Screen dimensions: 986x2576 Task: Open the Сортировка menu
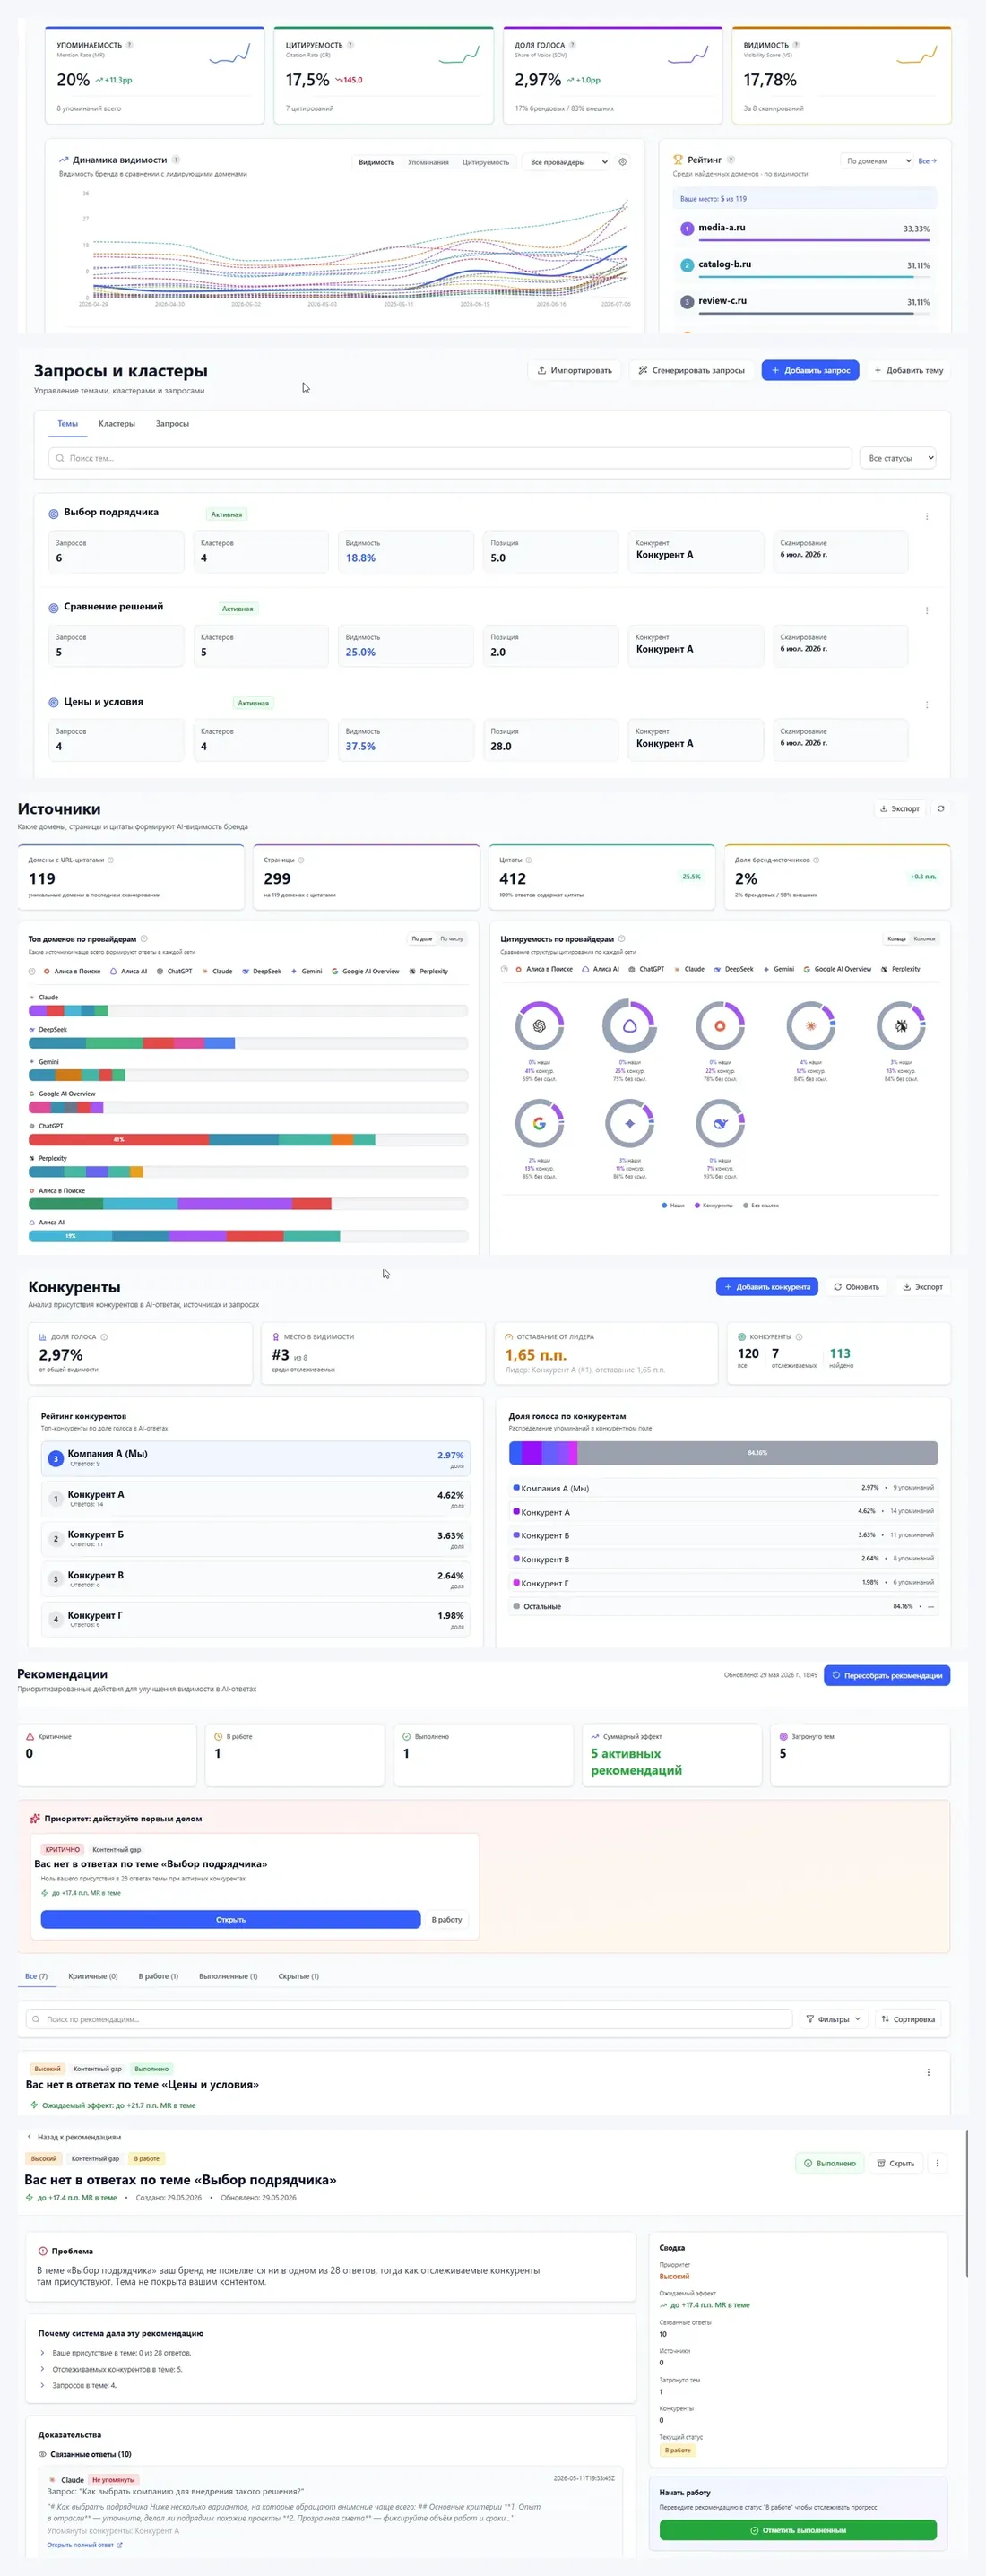tap(908, 2019)
